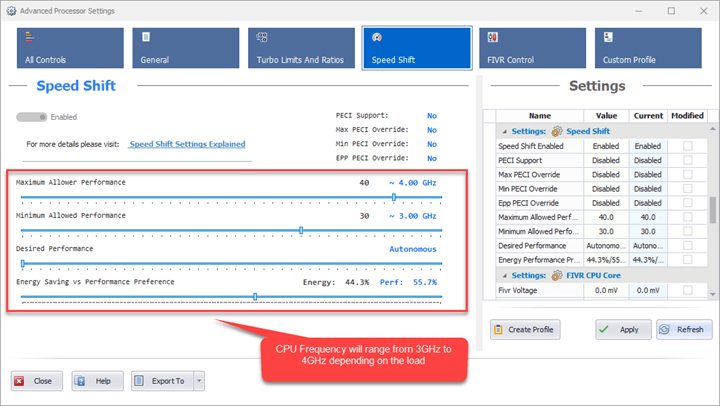The image size is (720, 406).
Task: Select the 30.0 value for Minimum Allowed Perfo
Action: [606, 231]
